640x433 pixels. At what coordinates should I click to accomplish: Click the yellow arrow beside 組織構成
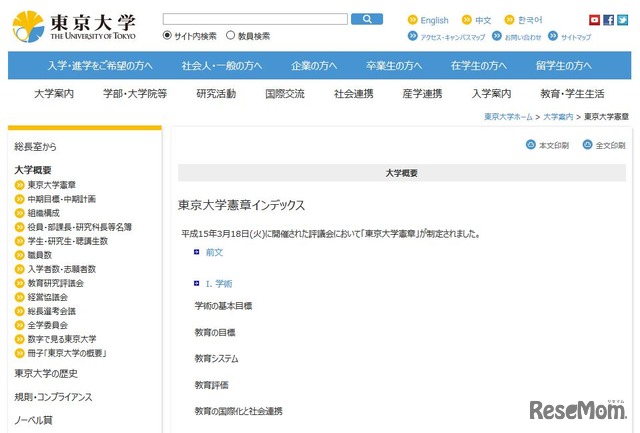click(20, 213)
